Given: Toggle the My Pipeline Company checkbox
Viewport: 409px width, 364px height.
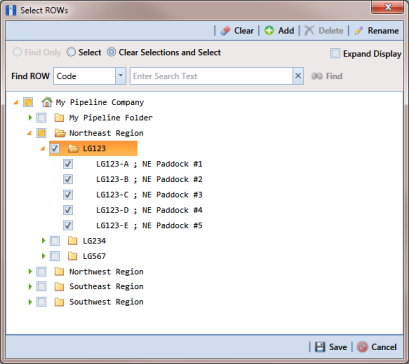Looking at the screenshot, I should (28, 102).
